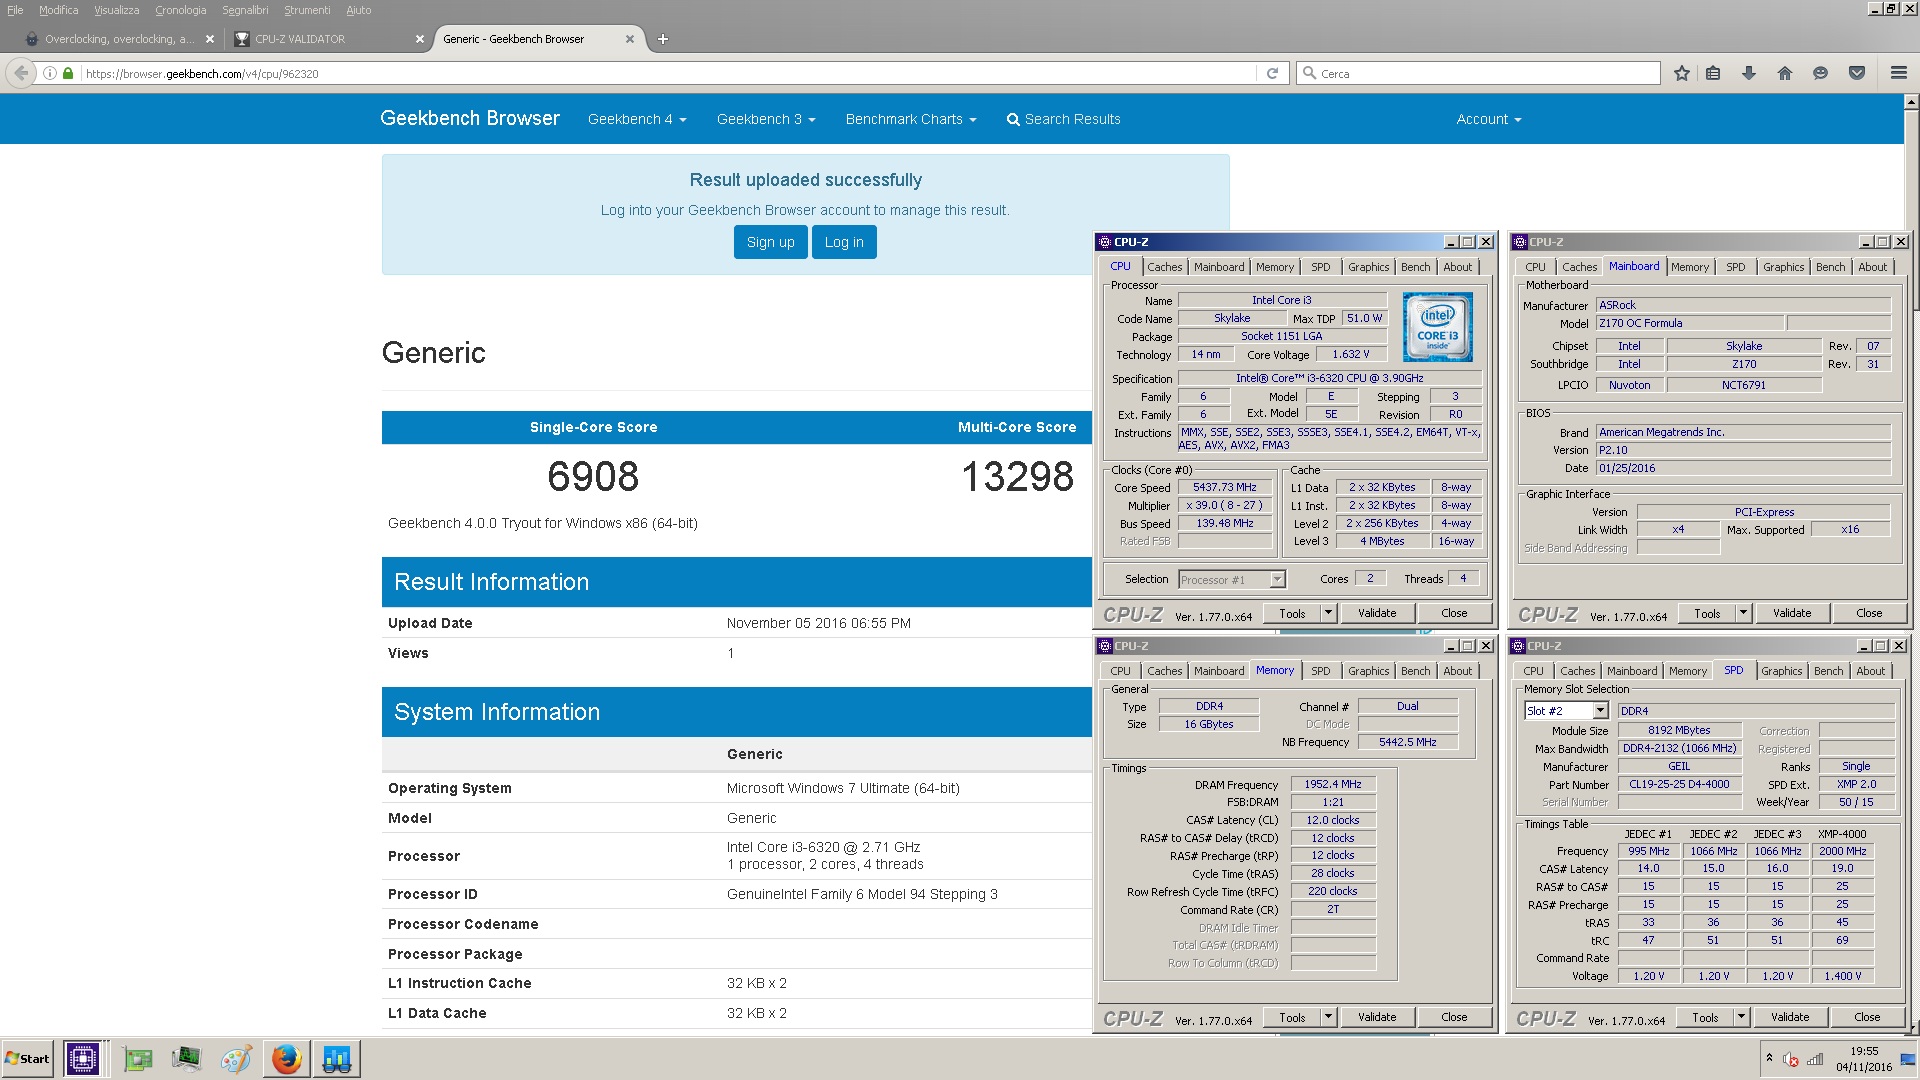The width and height of the screenshot is (1920, 1080).
Task: Open the Segnalibri menu
Action: [x=245, y=10]
